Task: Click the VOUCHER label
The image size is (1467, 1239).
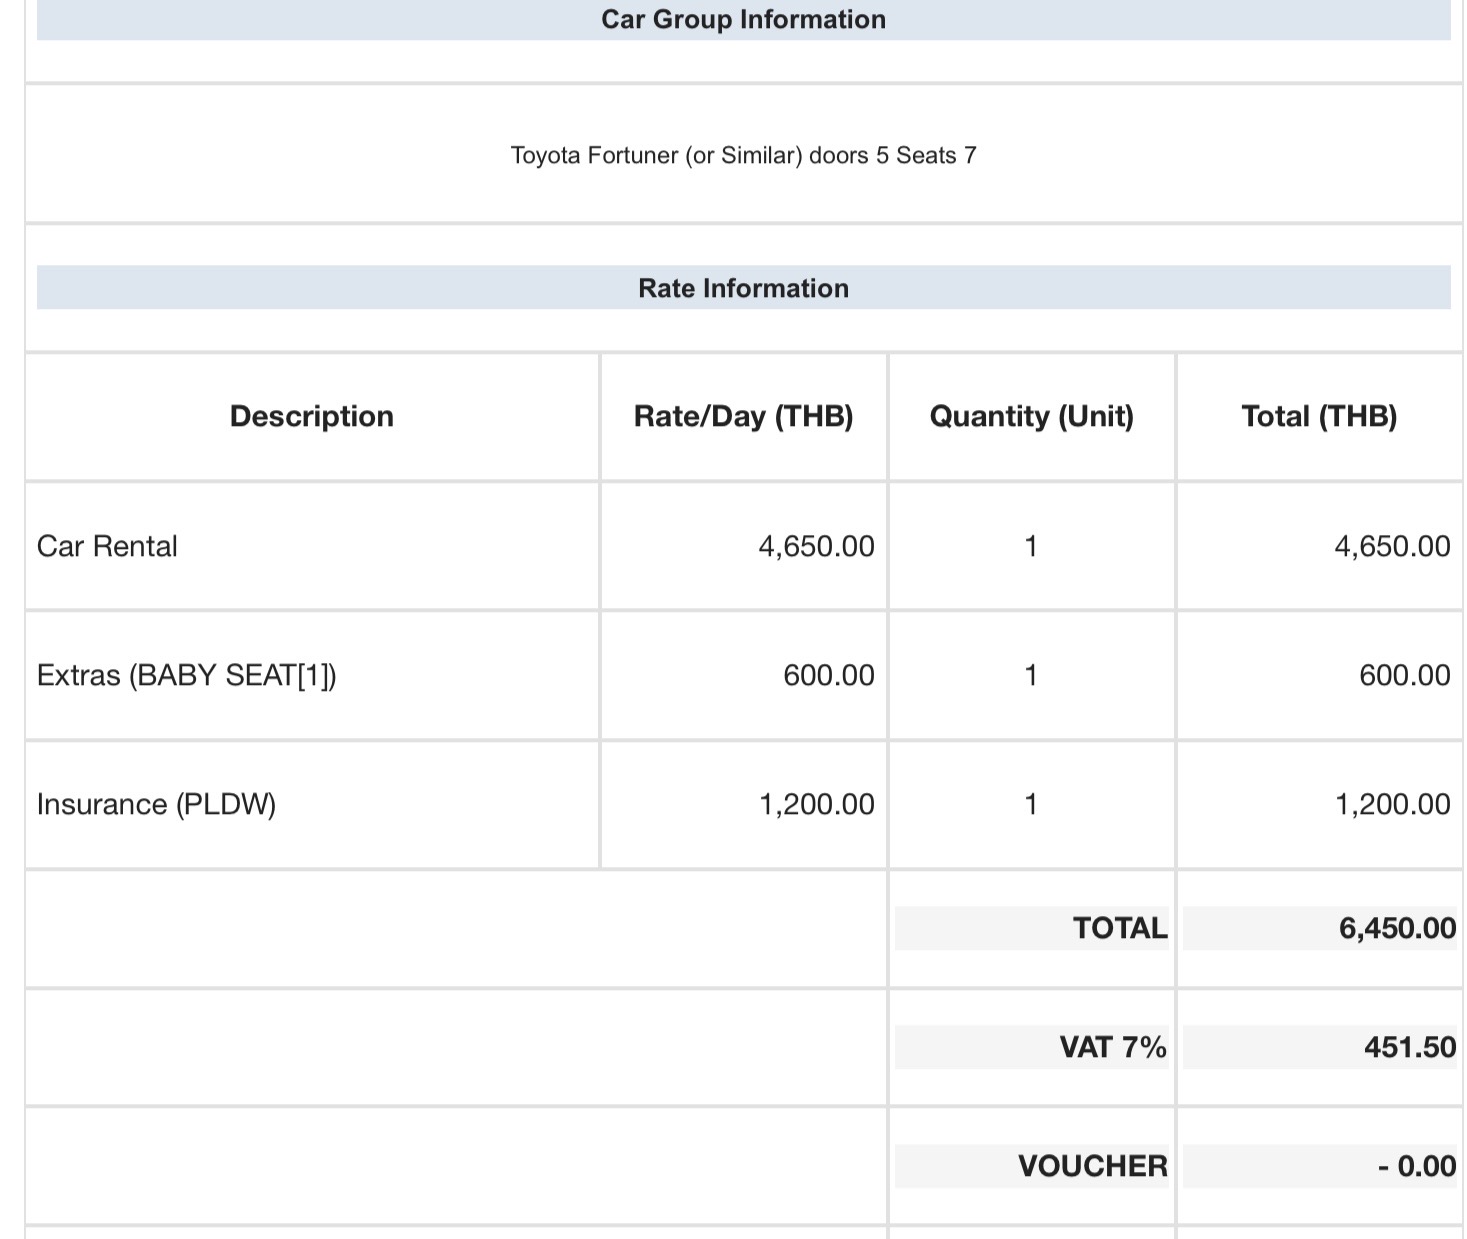Action: click(1092, 1166)
